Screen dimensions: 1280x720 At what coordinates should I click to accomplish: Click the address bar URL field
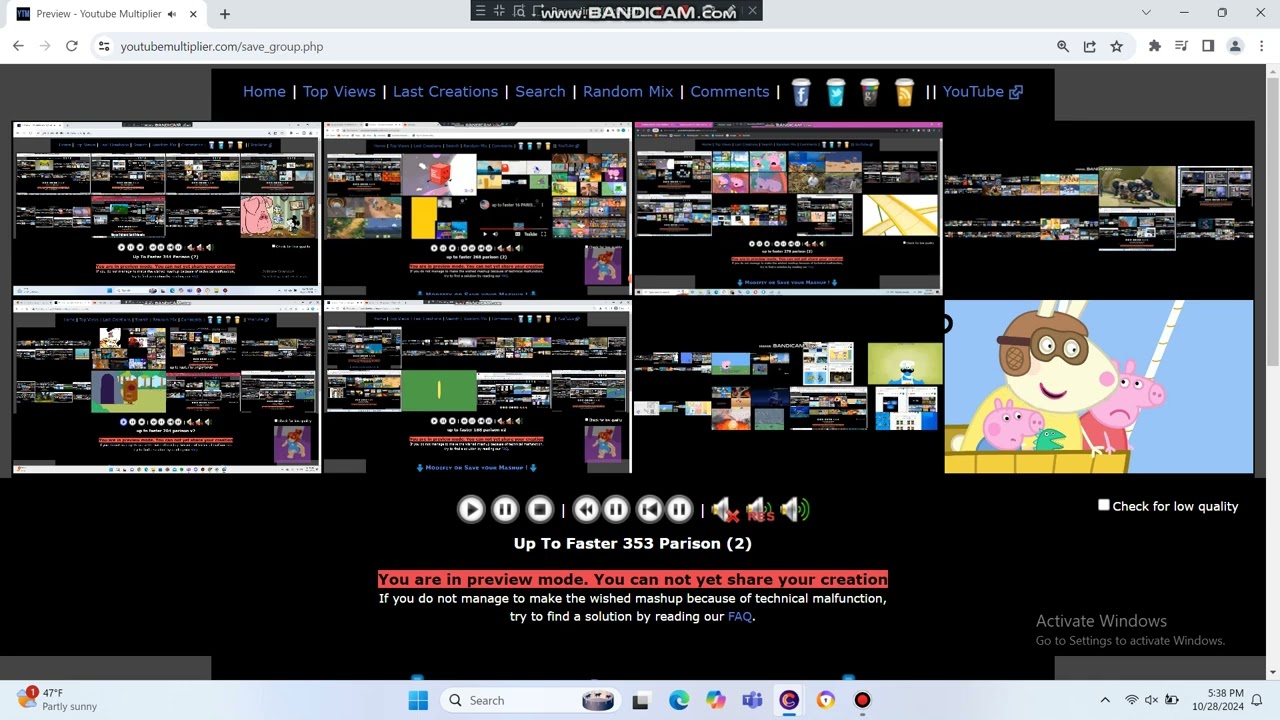pyautogui.click(x=580, y=46)
